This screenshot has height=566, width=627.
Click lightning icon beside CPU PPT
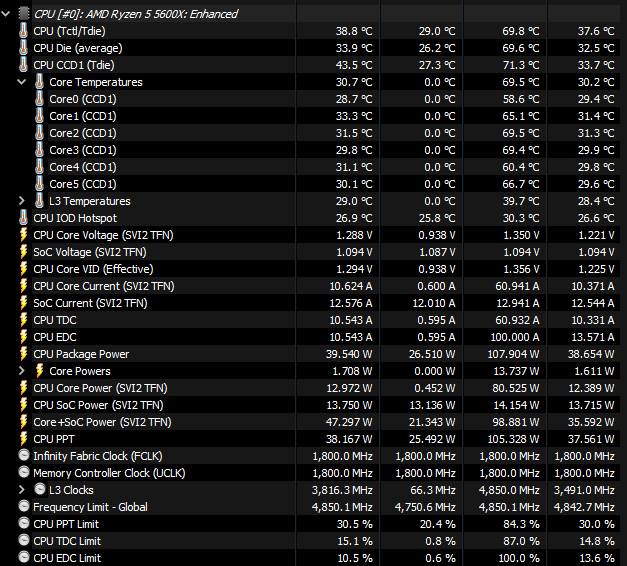[24, 439]
